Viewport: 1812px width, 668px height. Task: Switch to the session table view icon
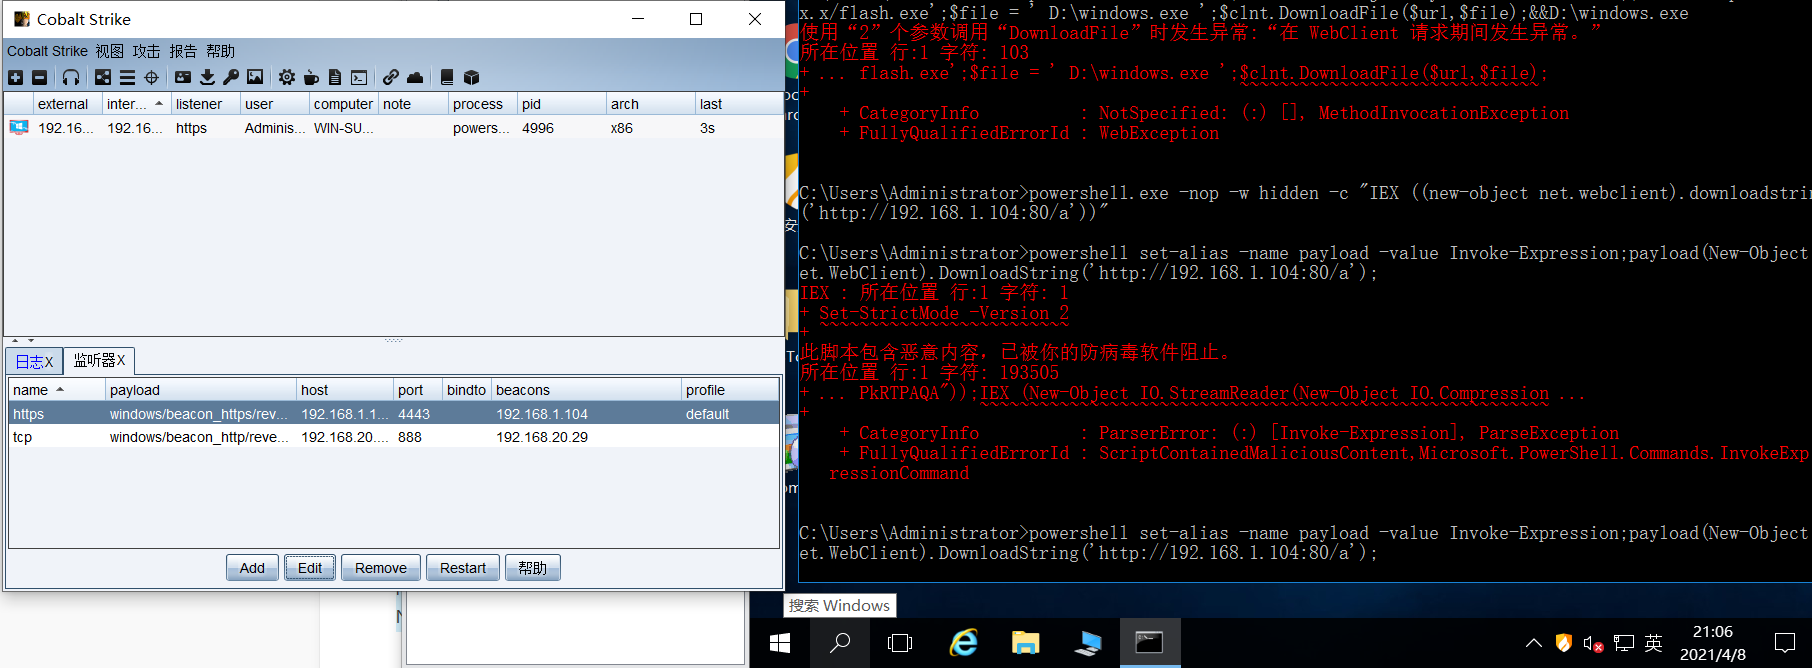pos(127,77)
